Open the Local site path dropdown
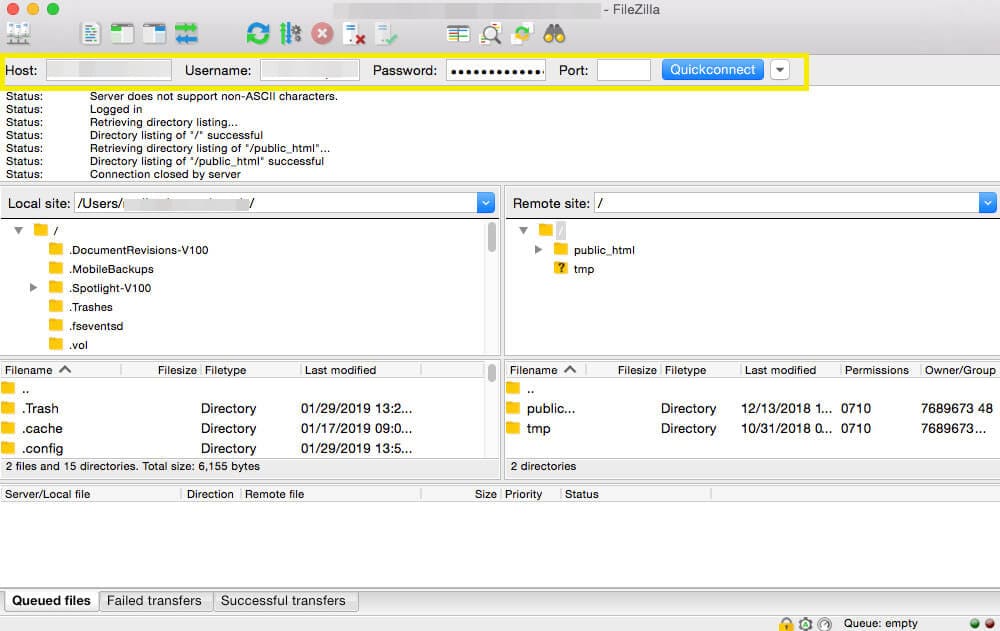 [486, 203]
